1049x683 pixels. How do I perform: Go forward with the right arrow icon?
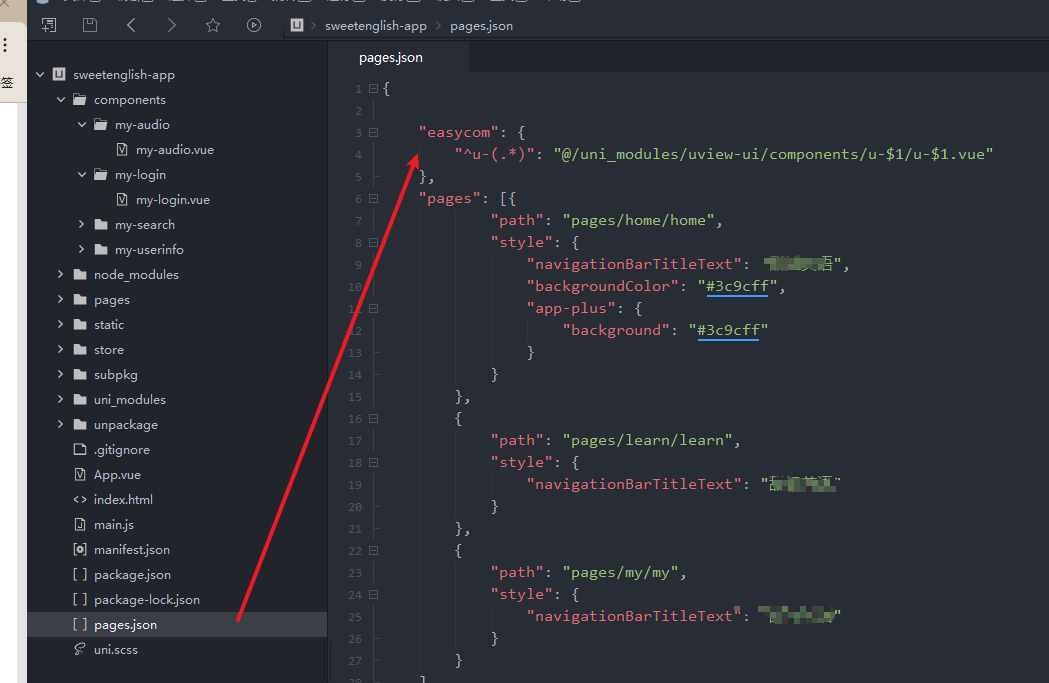172,25
